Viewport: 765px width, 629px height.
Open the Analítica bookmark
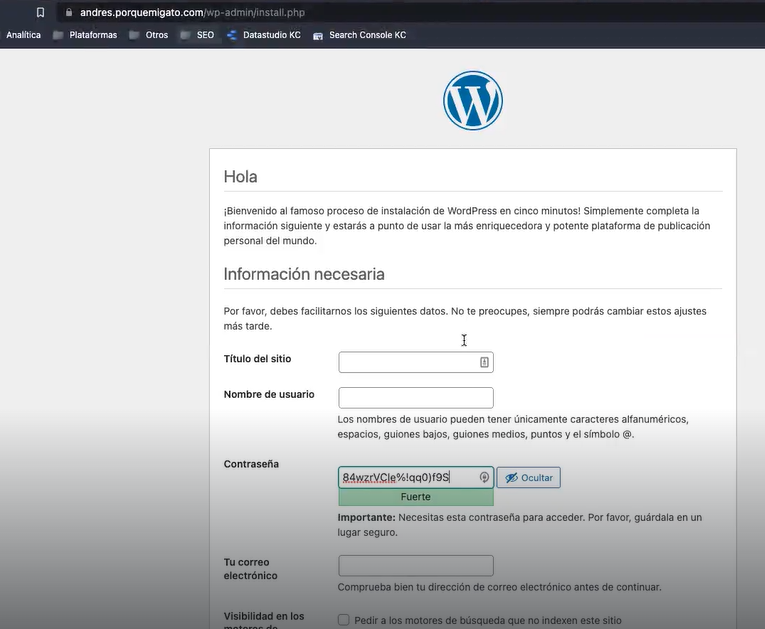(x=23, y=35)
